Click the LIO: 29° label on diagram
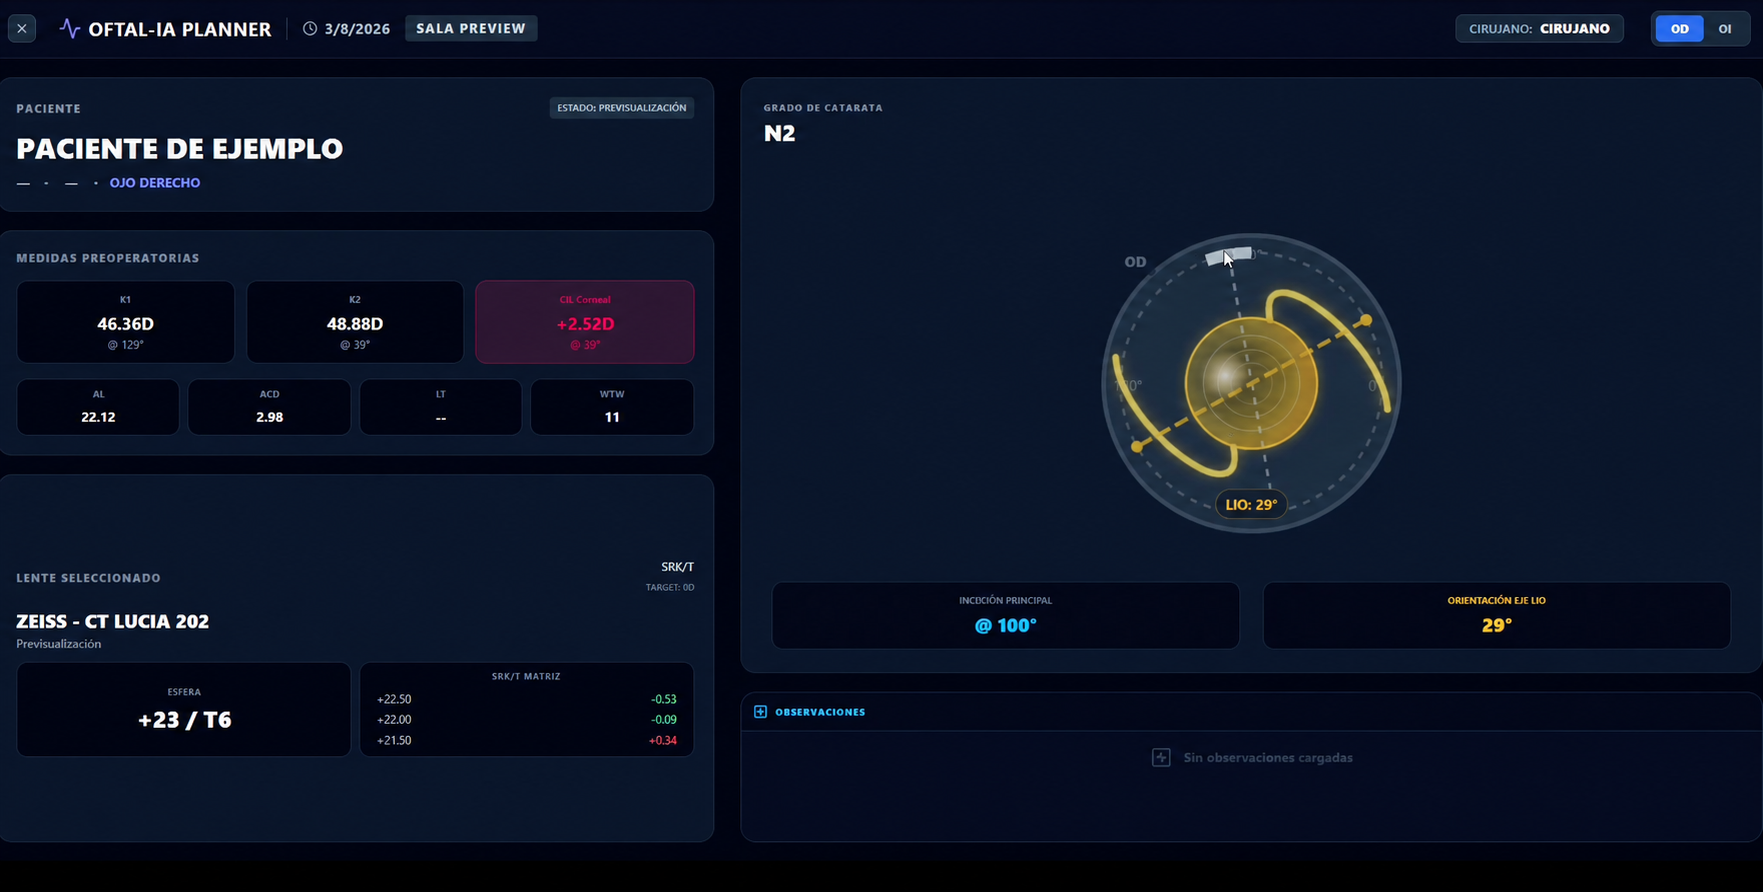 coord(1251,505)
